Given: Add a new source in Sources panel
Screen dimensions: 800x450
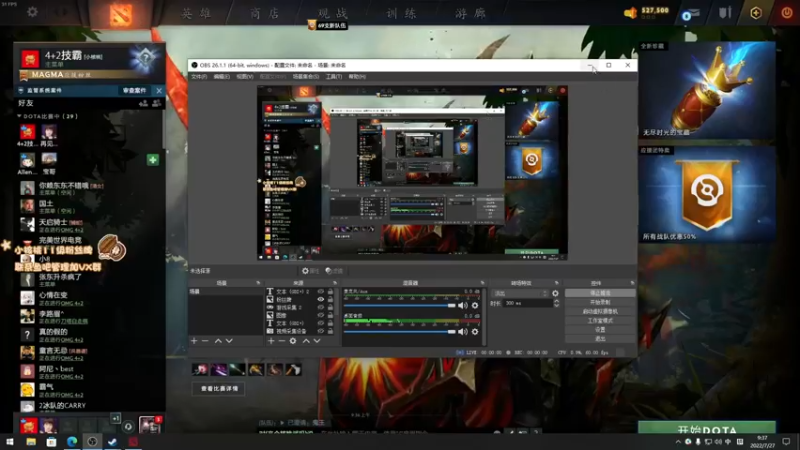Looking at the screenshot, I should pyautogui.click(x=271, y=341).
